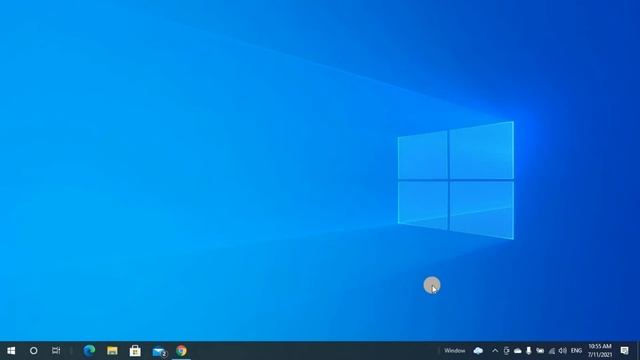Expand the hidden system tray icons

(x=495, y=351)
